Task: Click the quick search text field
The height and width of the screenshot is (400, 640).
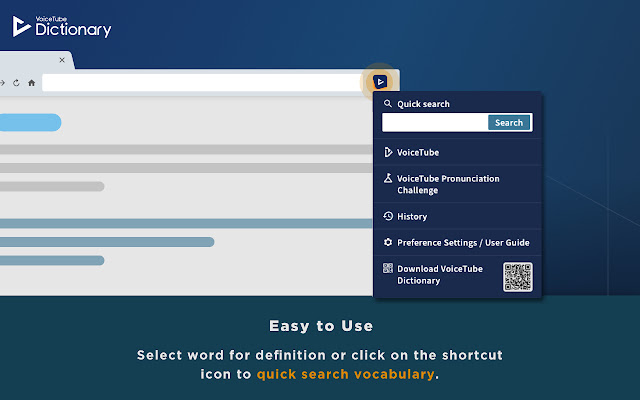Action: point(435,122)
